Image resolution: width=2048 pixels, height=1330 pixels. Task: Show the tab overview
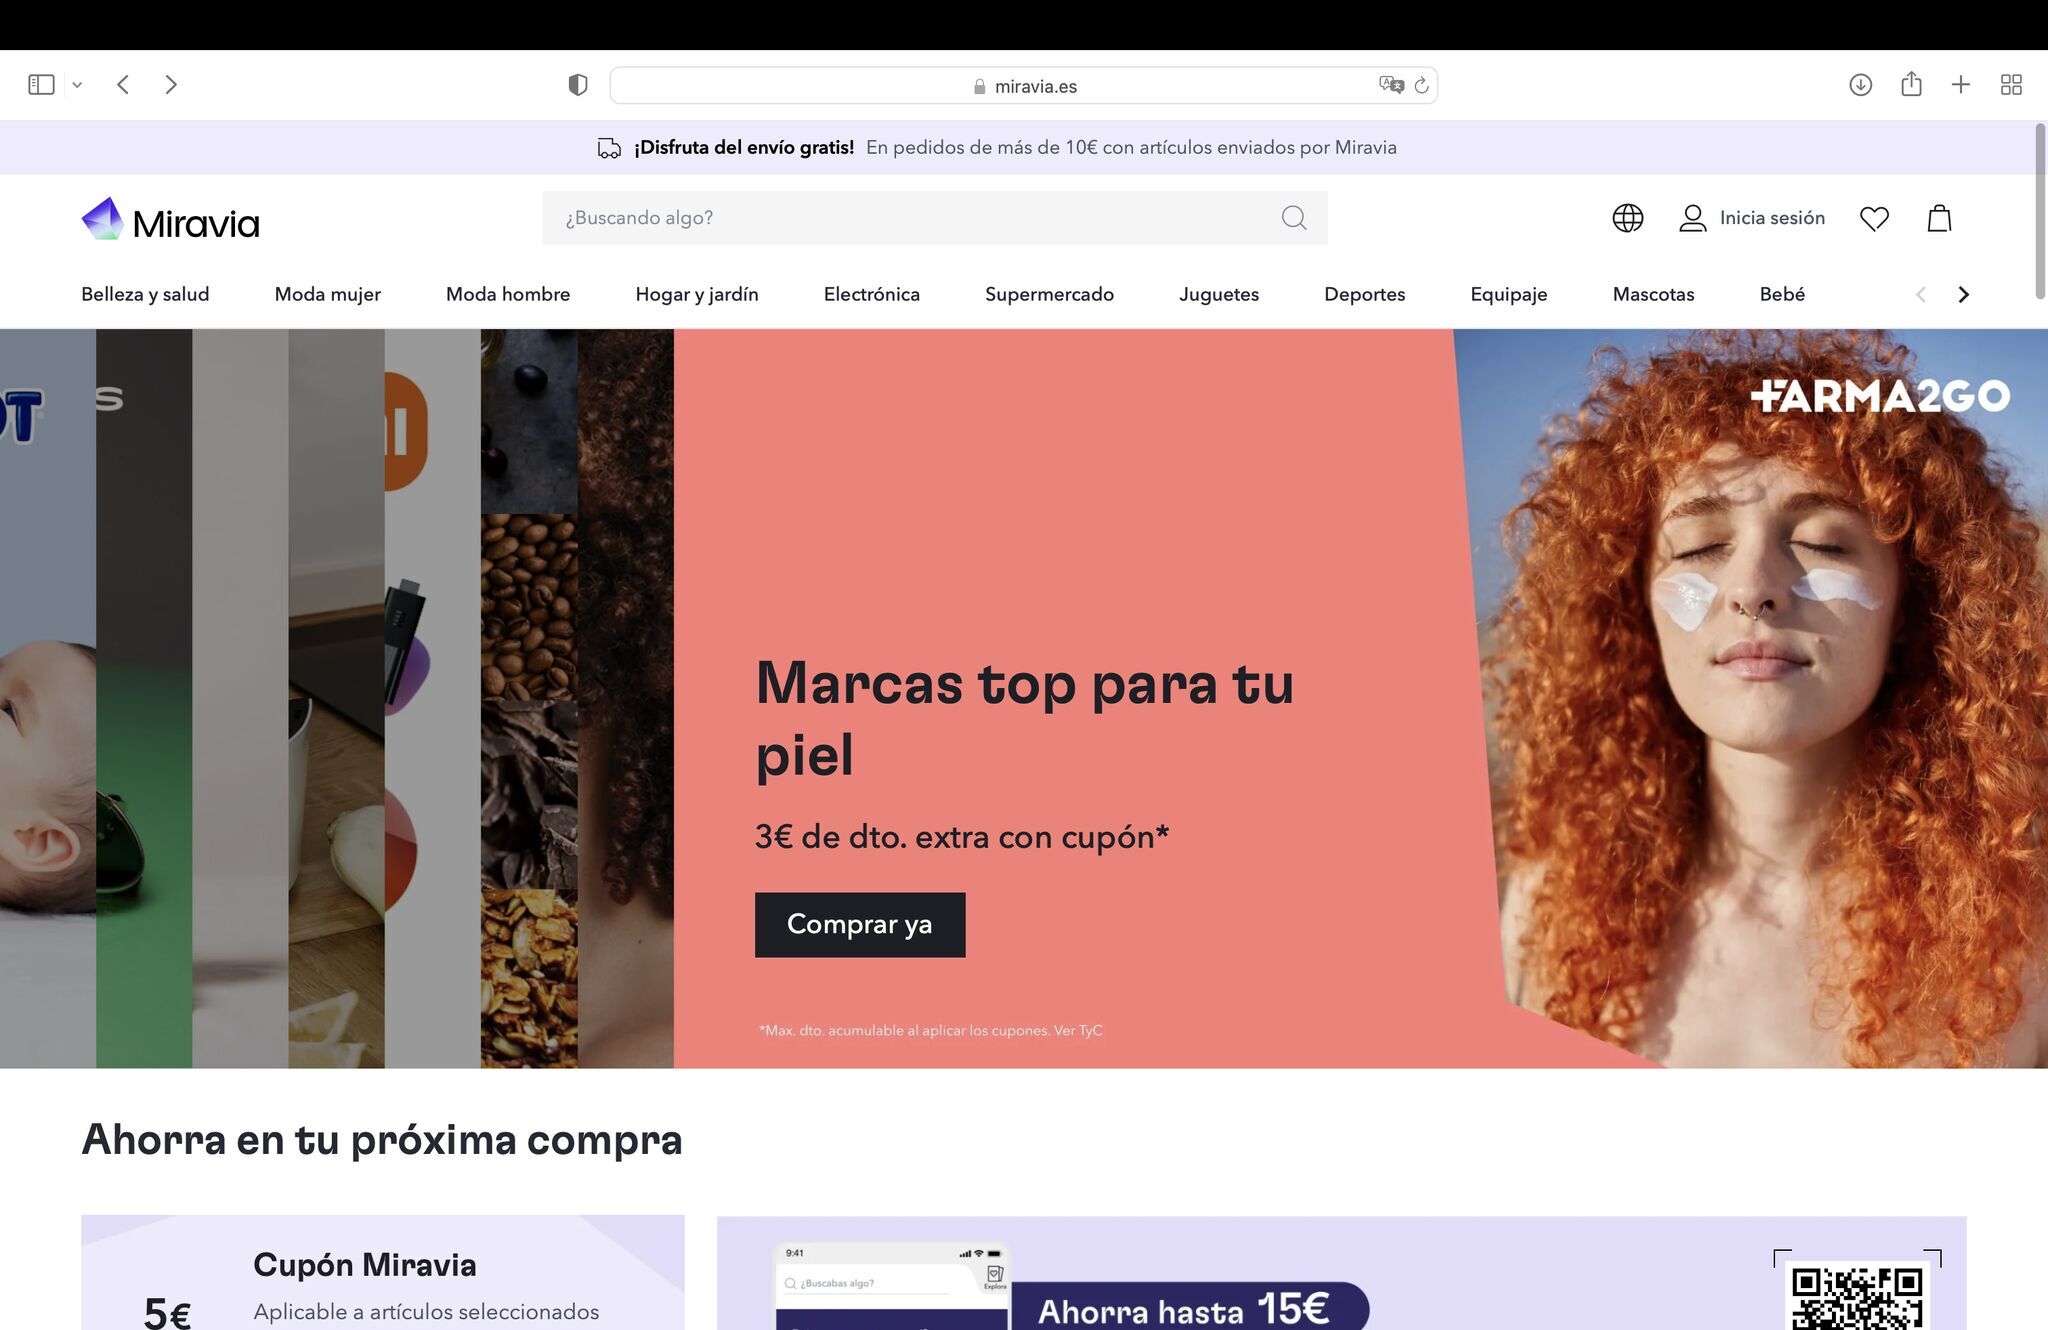click(2011, 85)
